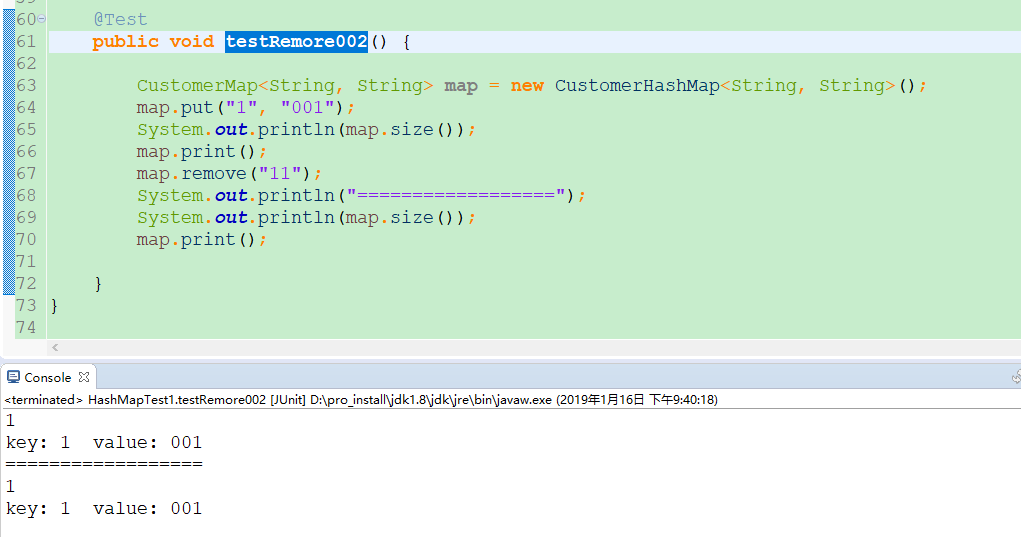Click first console output line "1"
Viewport: 1021px width, 537px height.
pyautogui.click(x=10, y=420)
